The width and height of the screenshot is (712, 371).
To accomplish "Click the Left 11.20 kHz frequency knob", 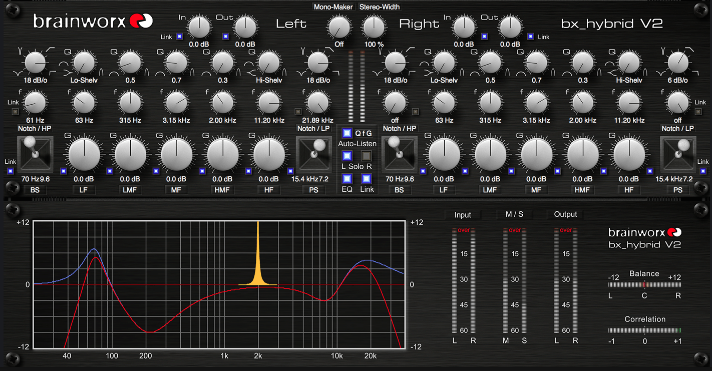I will click(x=269, y=103).
